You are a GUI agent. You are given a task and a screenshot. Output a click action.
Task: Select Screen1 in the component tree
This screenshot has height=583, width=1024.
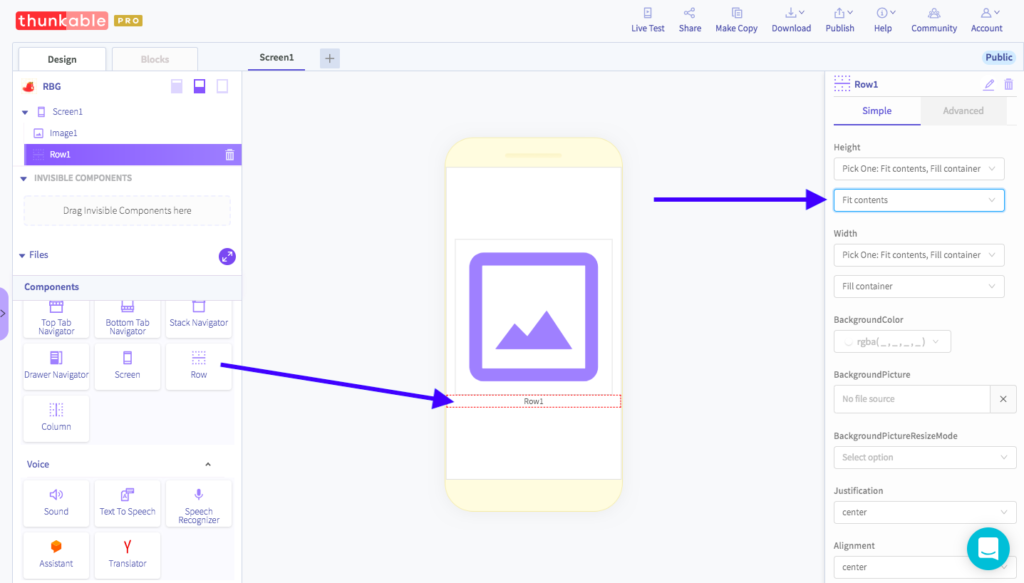pyautogui.click(x=67, y=112)
